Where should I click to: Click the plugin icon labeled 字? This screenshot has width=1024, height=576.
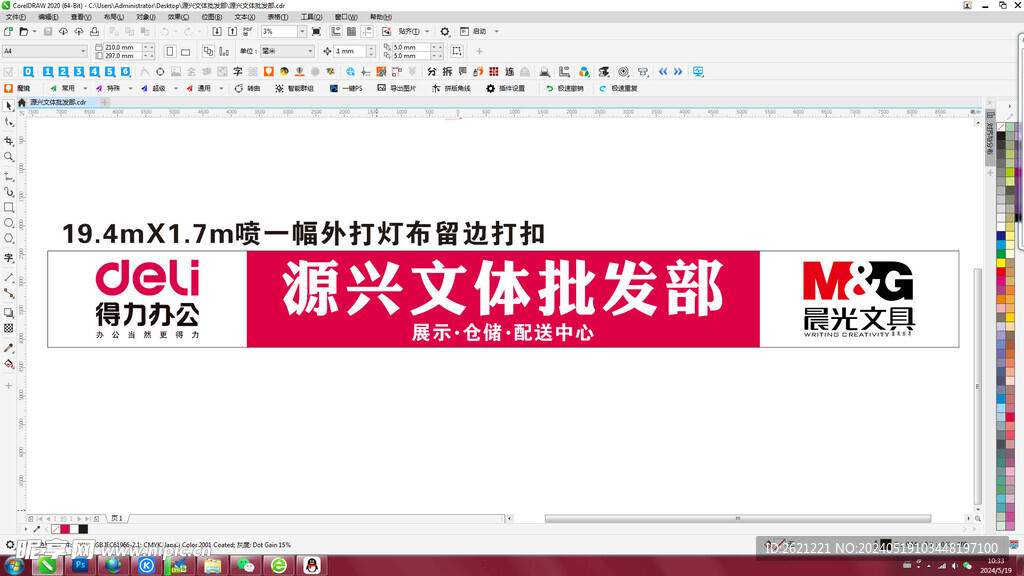[238, 72]
